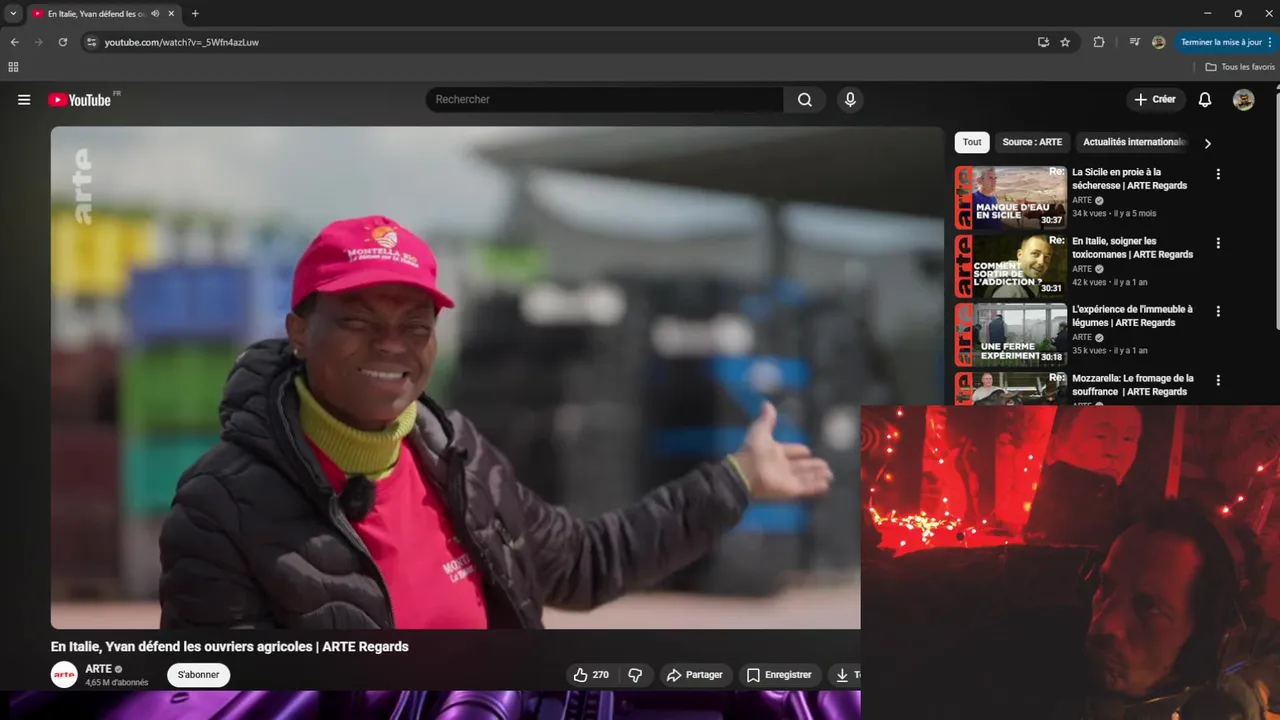Open the apps grid in bookmarks bar
Image resolution: width=1280 pixels, height=720 pixels.
(x=13, y=67)
